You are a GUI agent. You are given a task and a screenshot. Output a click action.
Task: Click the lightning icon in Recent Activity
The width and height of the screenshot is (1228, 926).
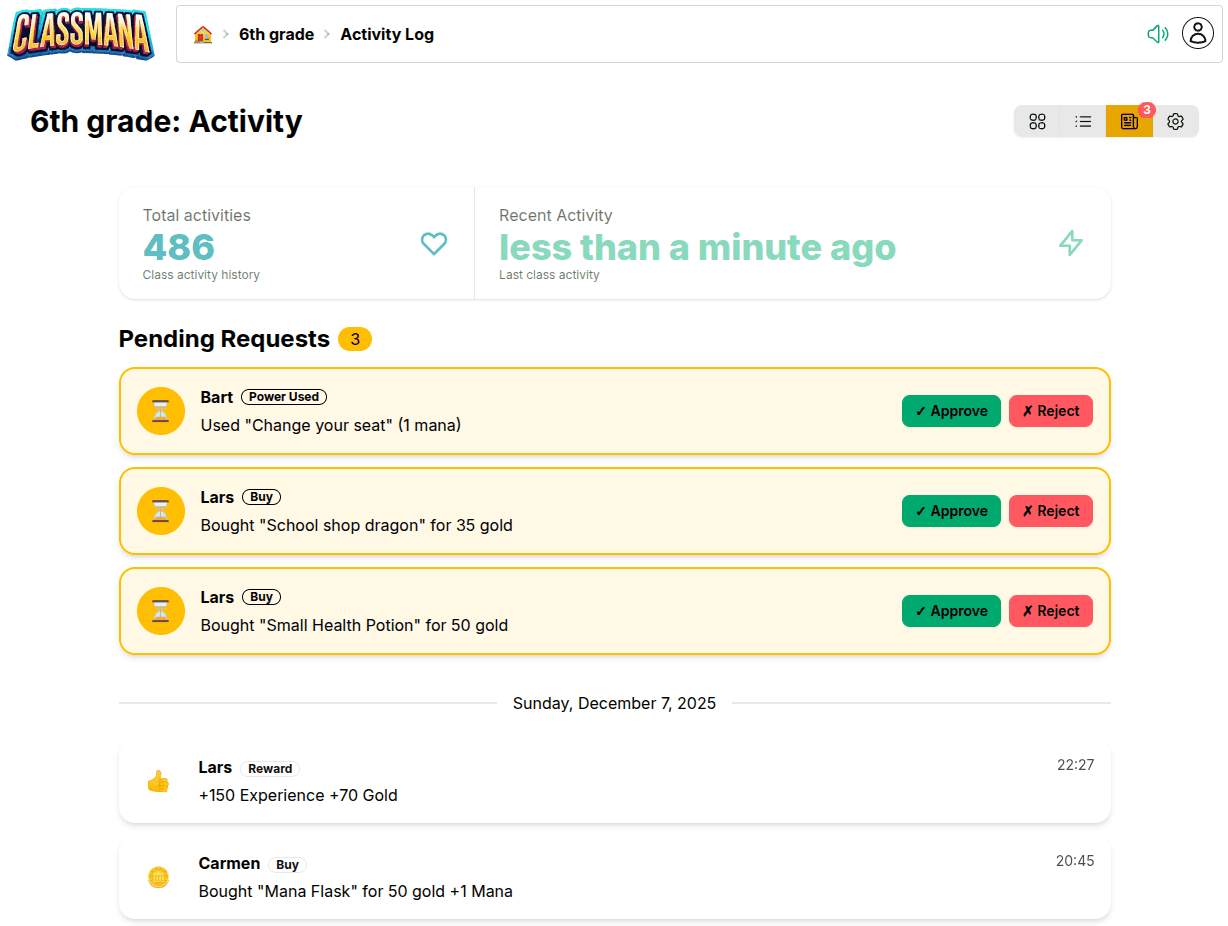click(x=1070, y=243)
